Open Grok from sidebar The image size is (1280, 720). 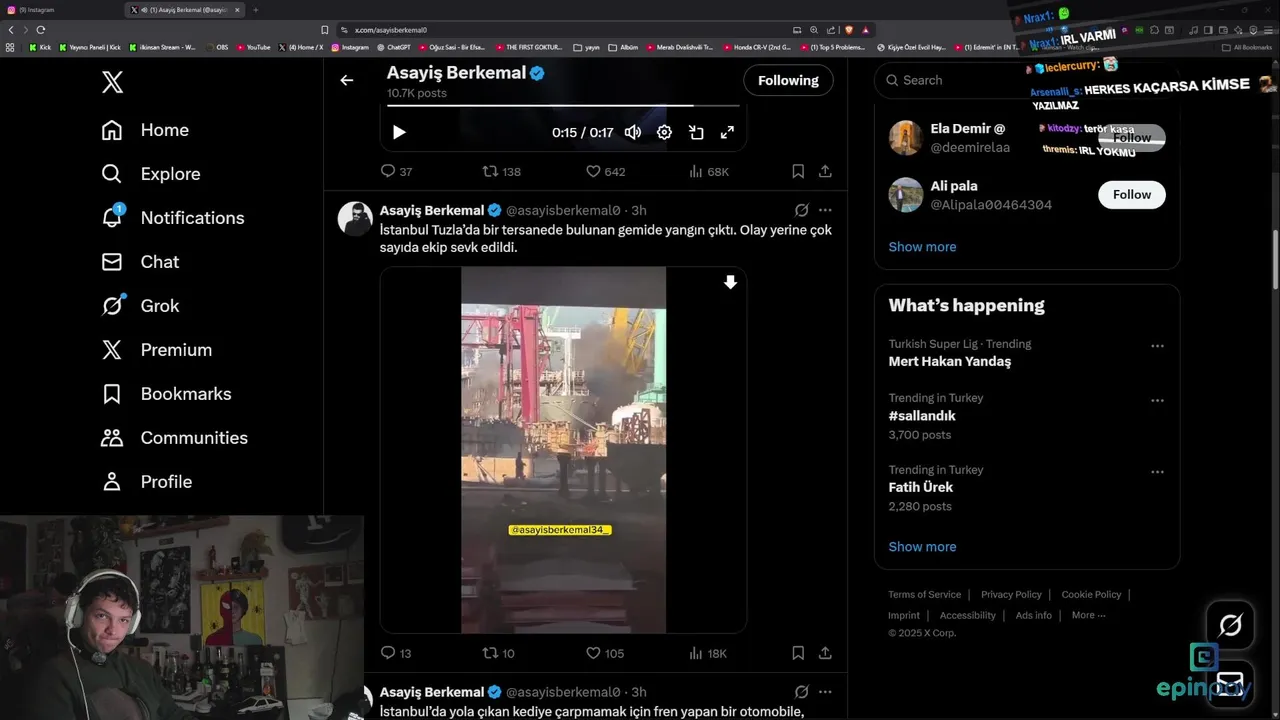(140, 306)
